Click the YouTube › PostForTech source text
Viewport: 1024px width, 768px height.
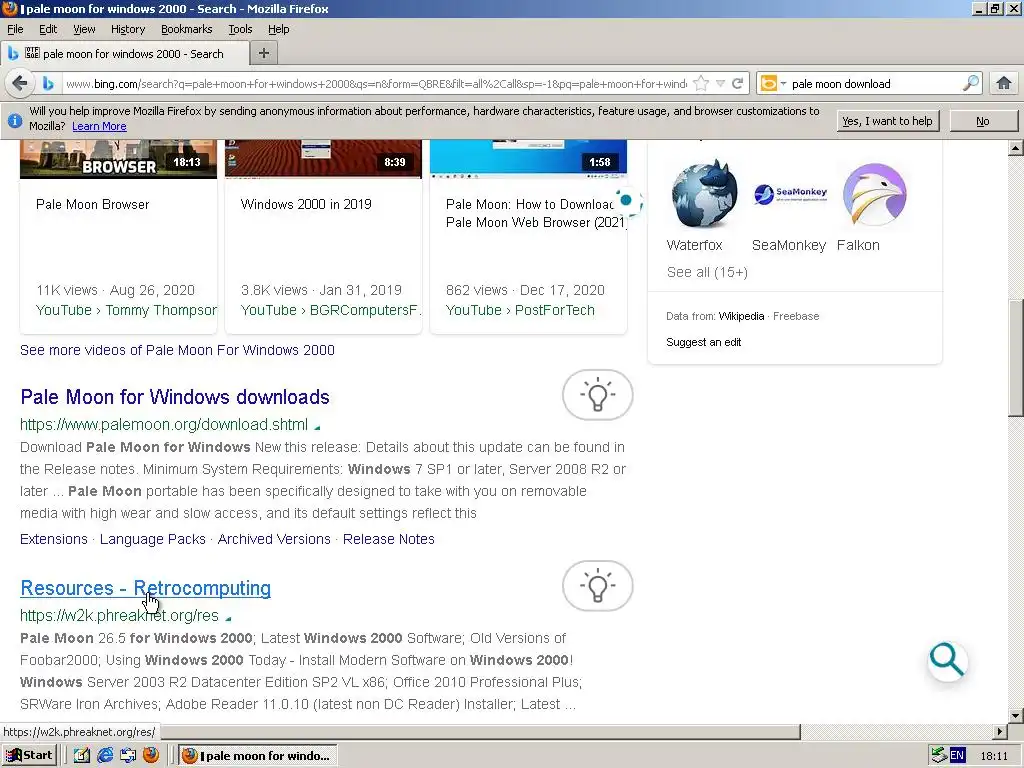tap(520, 310)
